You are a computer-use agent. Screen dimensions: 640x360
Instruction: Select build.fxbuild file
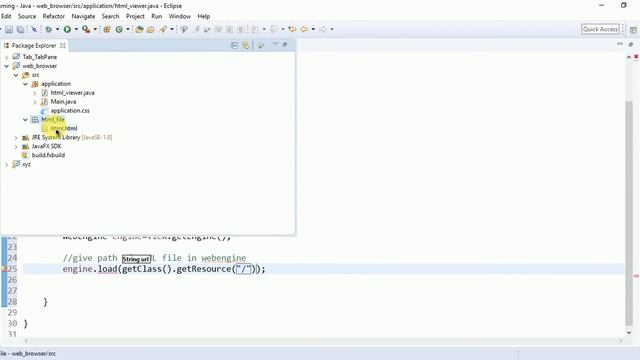coord(48,155)
